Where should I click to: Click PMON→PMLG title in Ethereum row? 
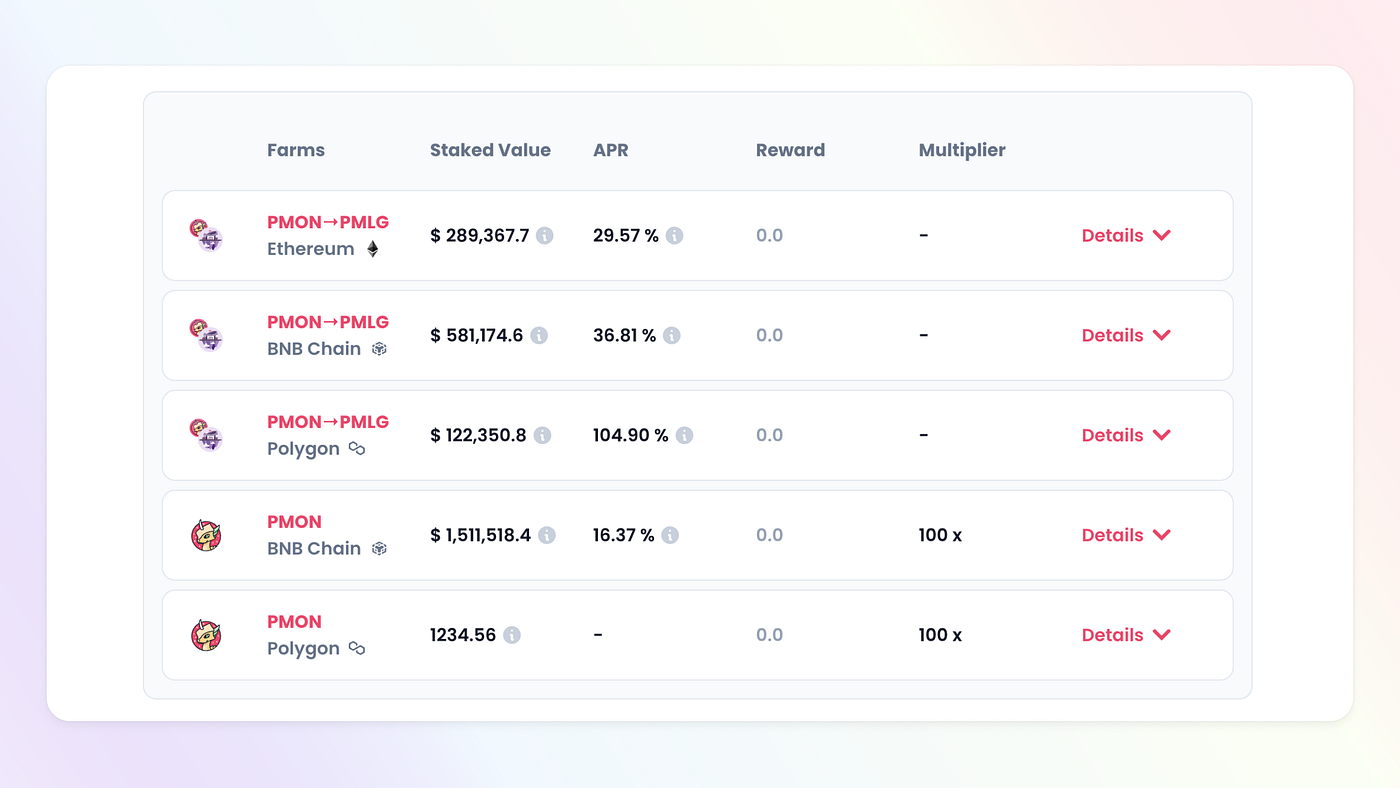point(328,222)
